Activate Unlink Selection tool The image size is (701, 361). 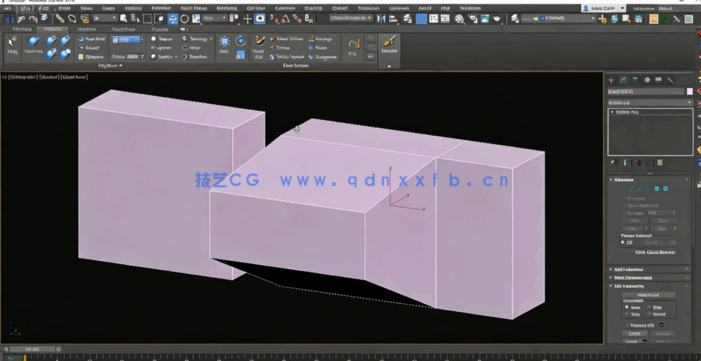[x=72, y=18]
